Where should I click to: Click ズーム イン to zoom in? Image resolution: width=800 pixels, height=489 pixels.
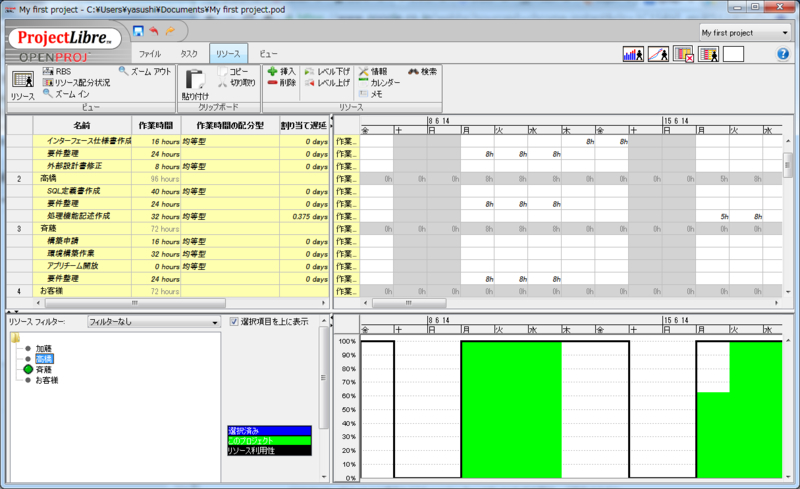[x=66, y=94]
